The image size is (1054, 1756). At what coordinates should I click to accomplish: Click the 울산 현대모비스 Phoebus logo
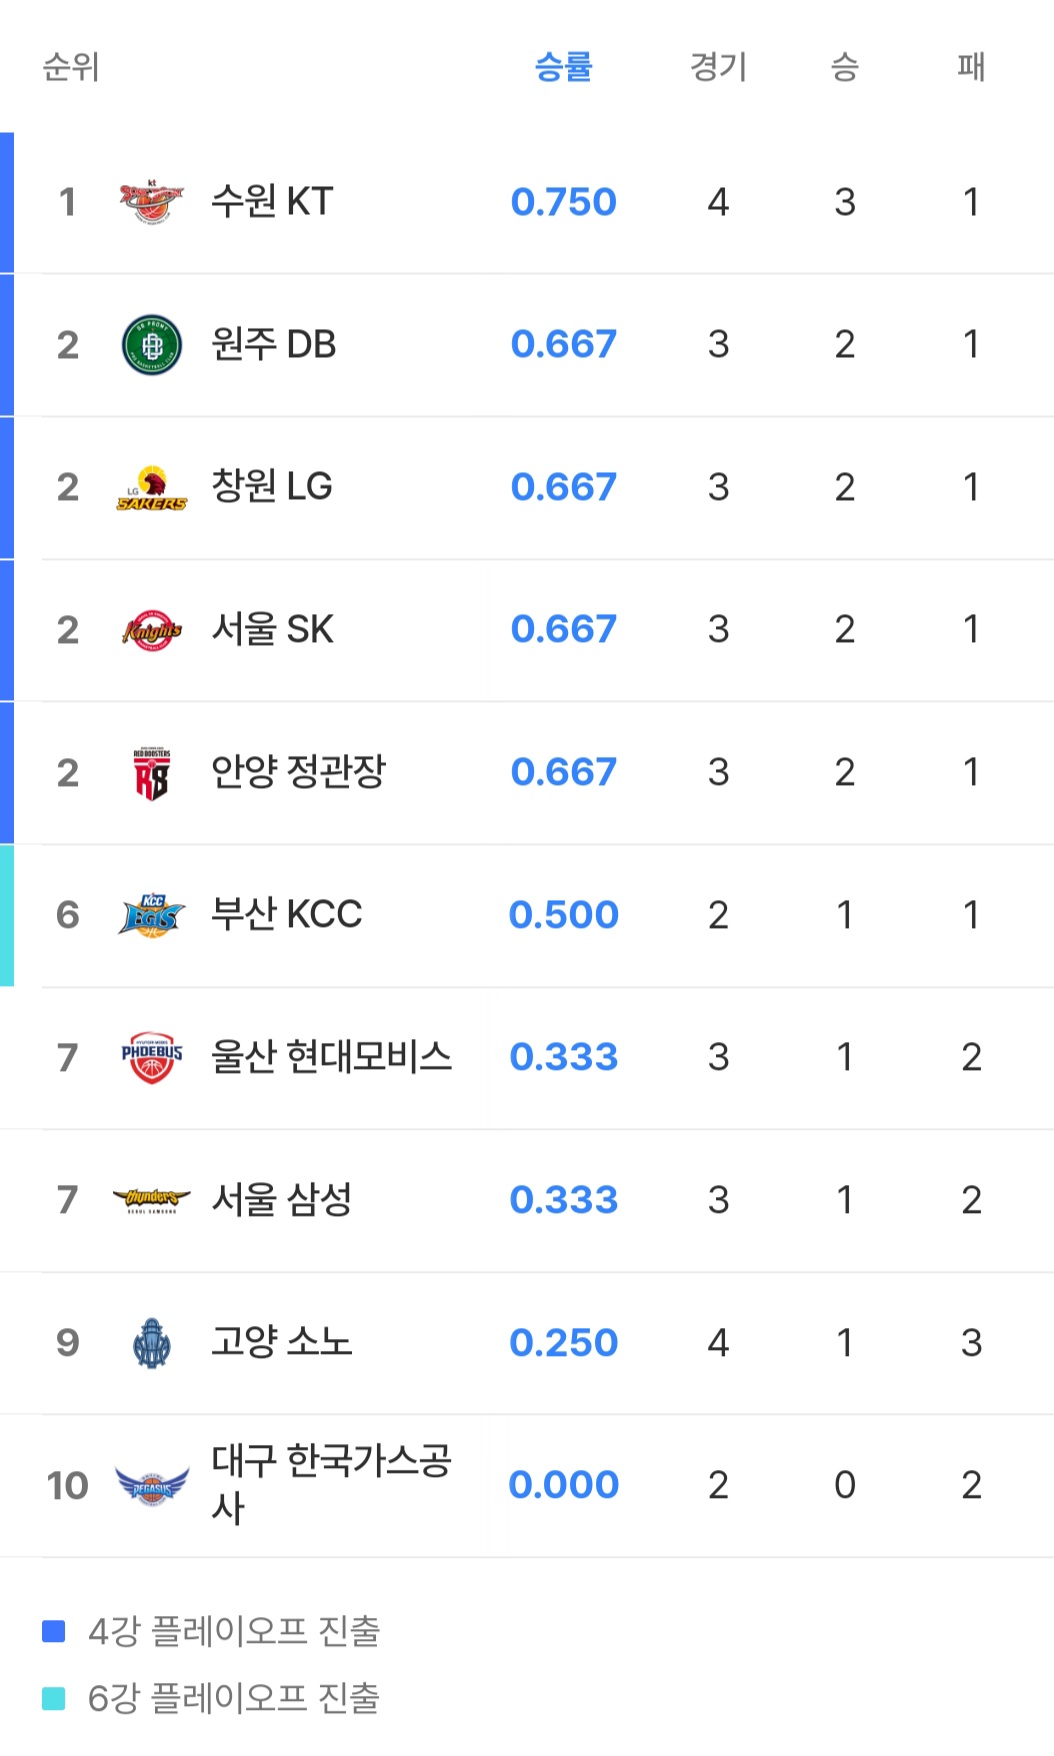click(152, 1058)
